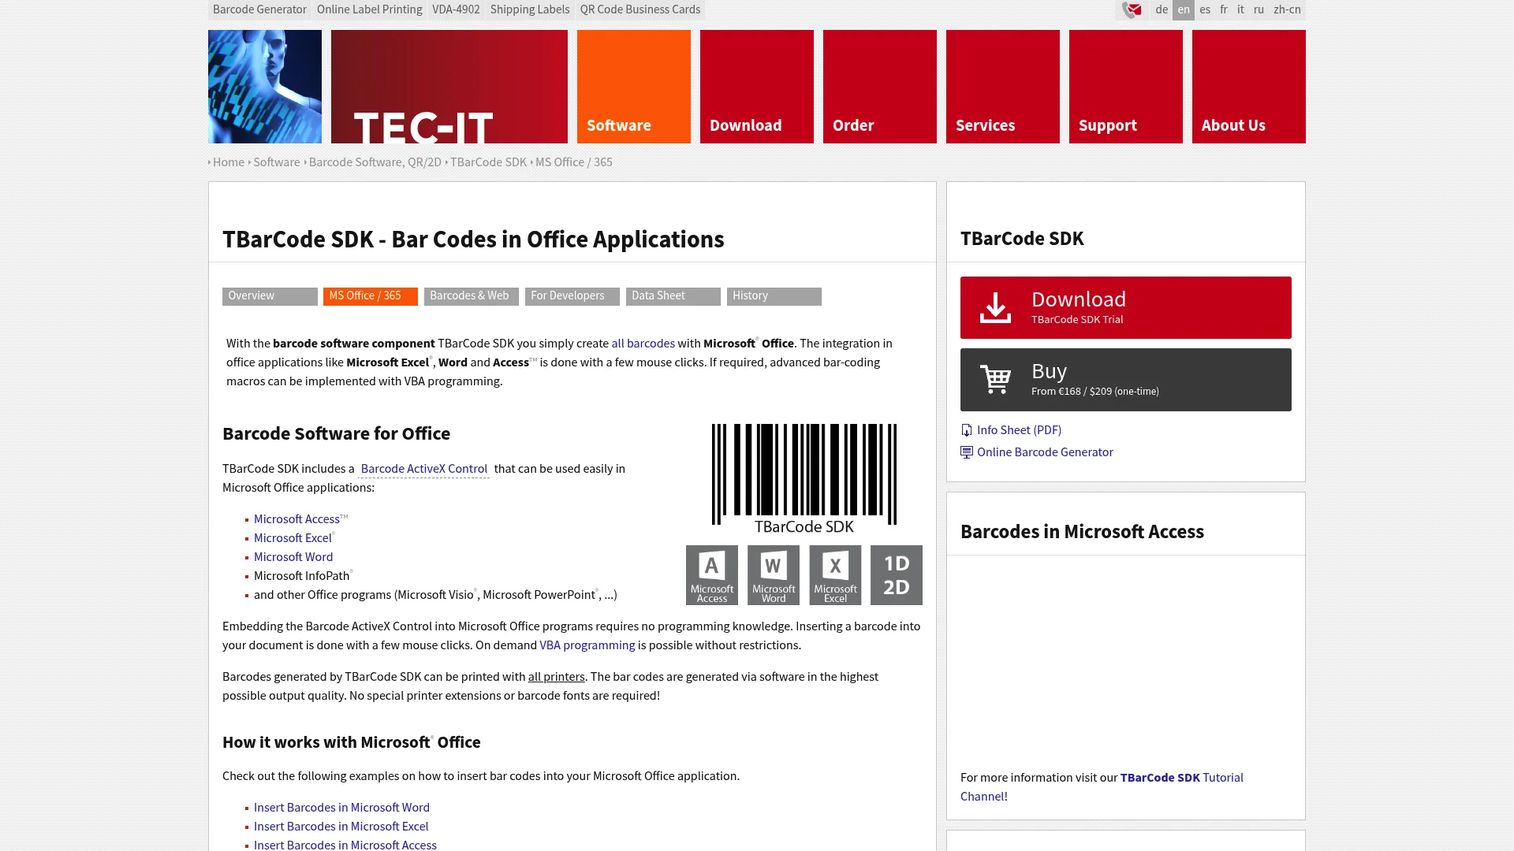Open Barcode Generator in top bar
The height and width of the screenshot is (851, 1514).
260,10
